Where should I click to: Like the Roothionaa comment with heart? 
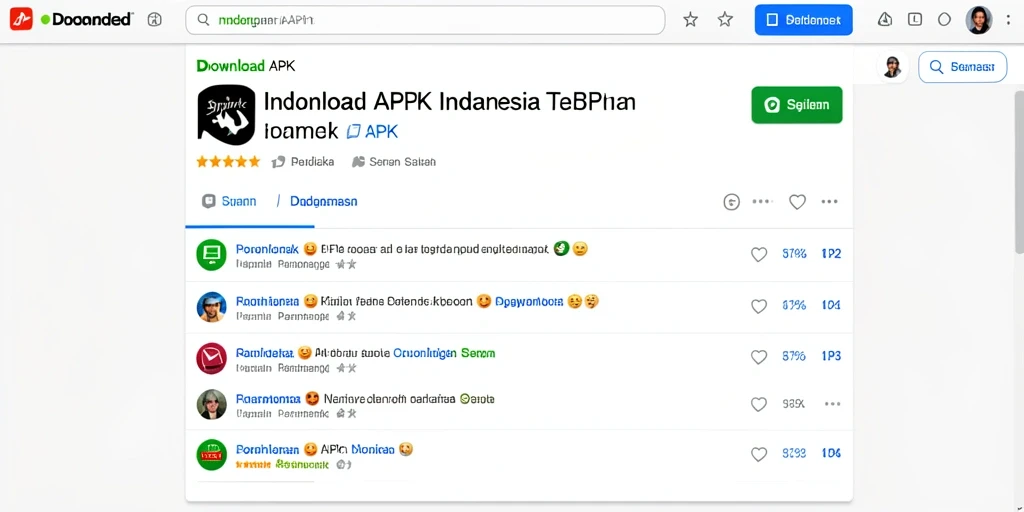(758, 306)
